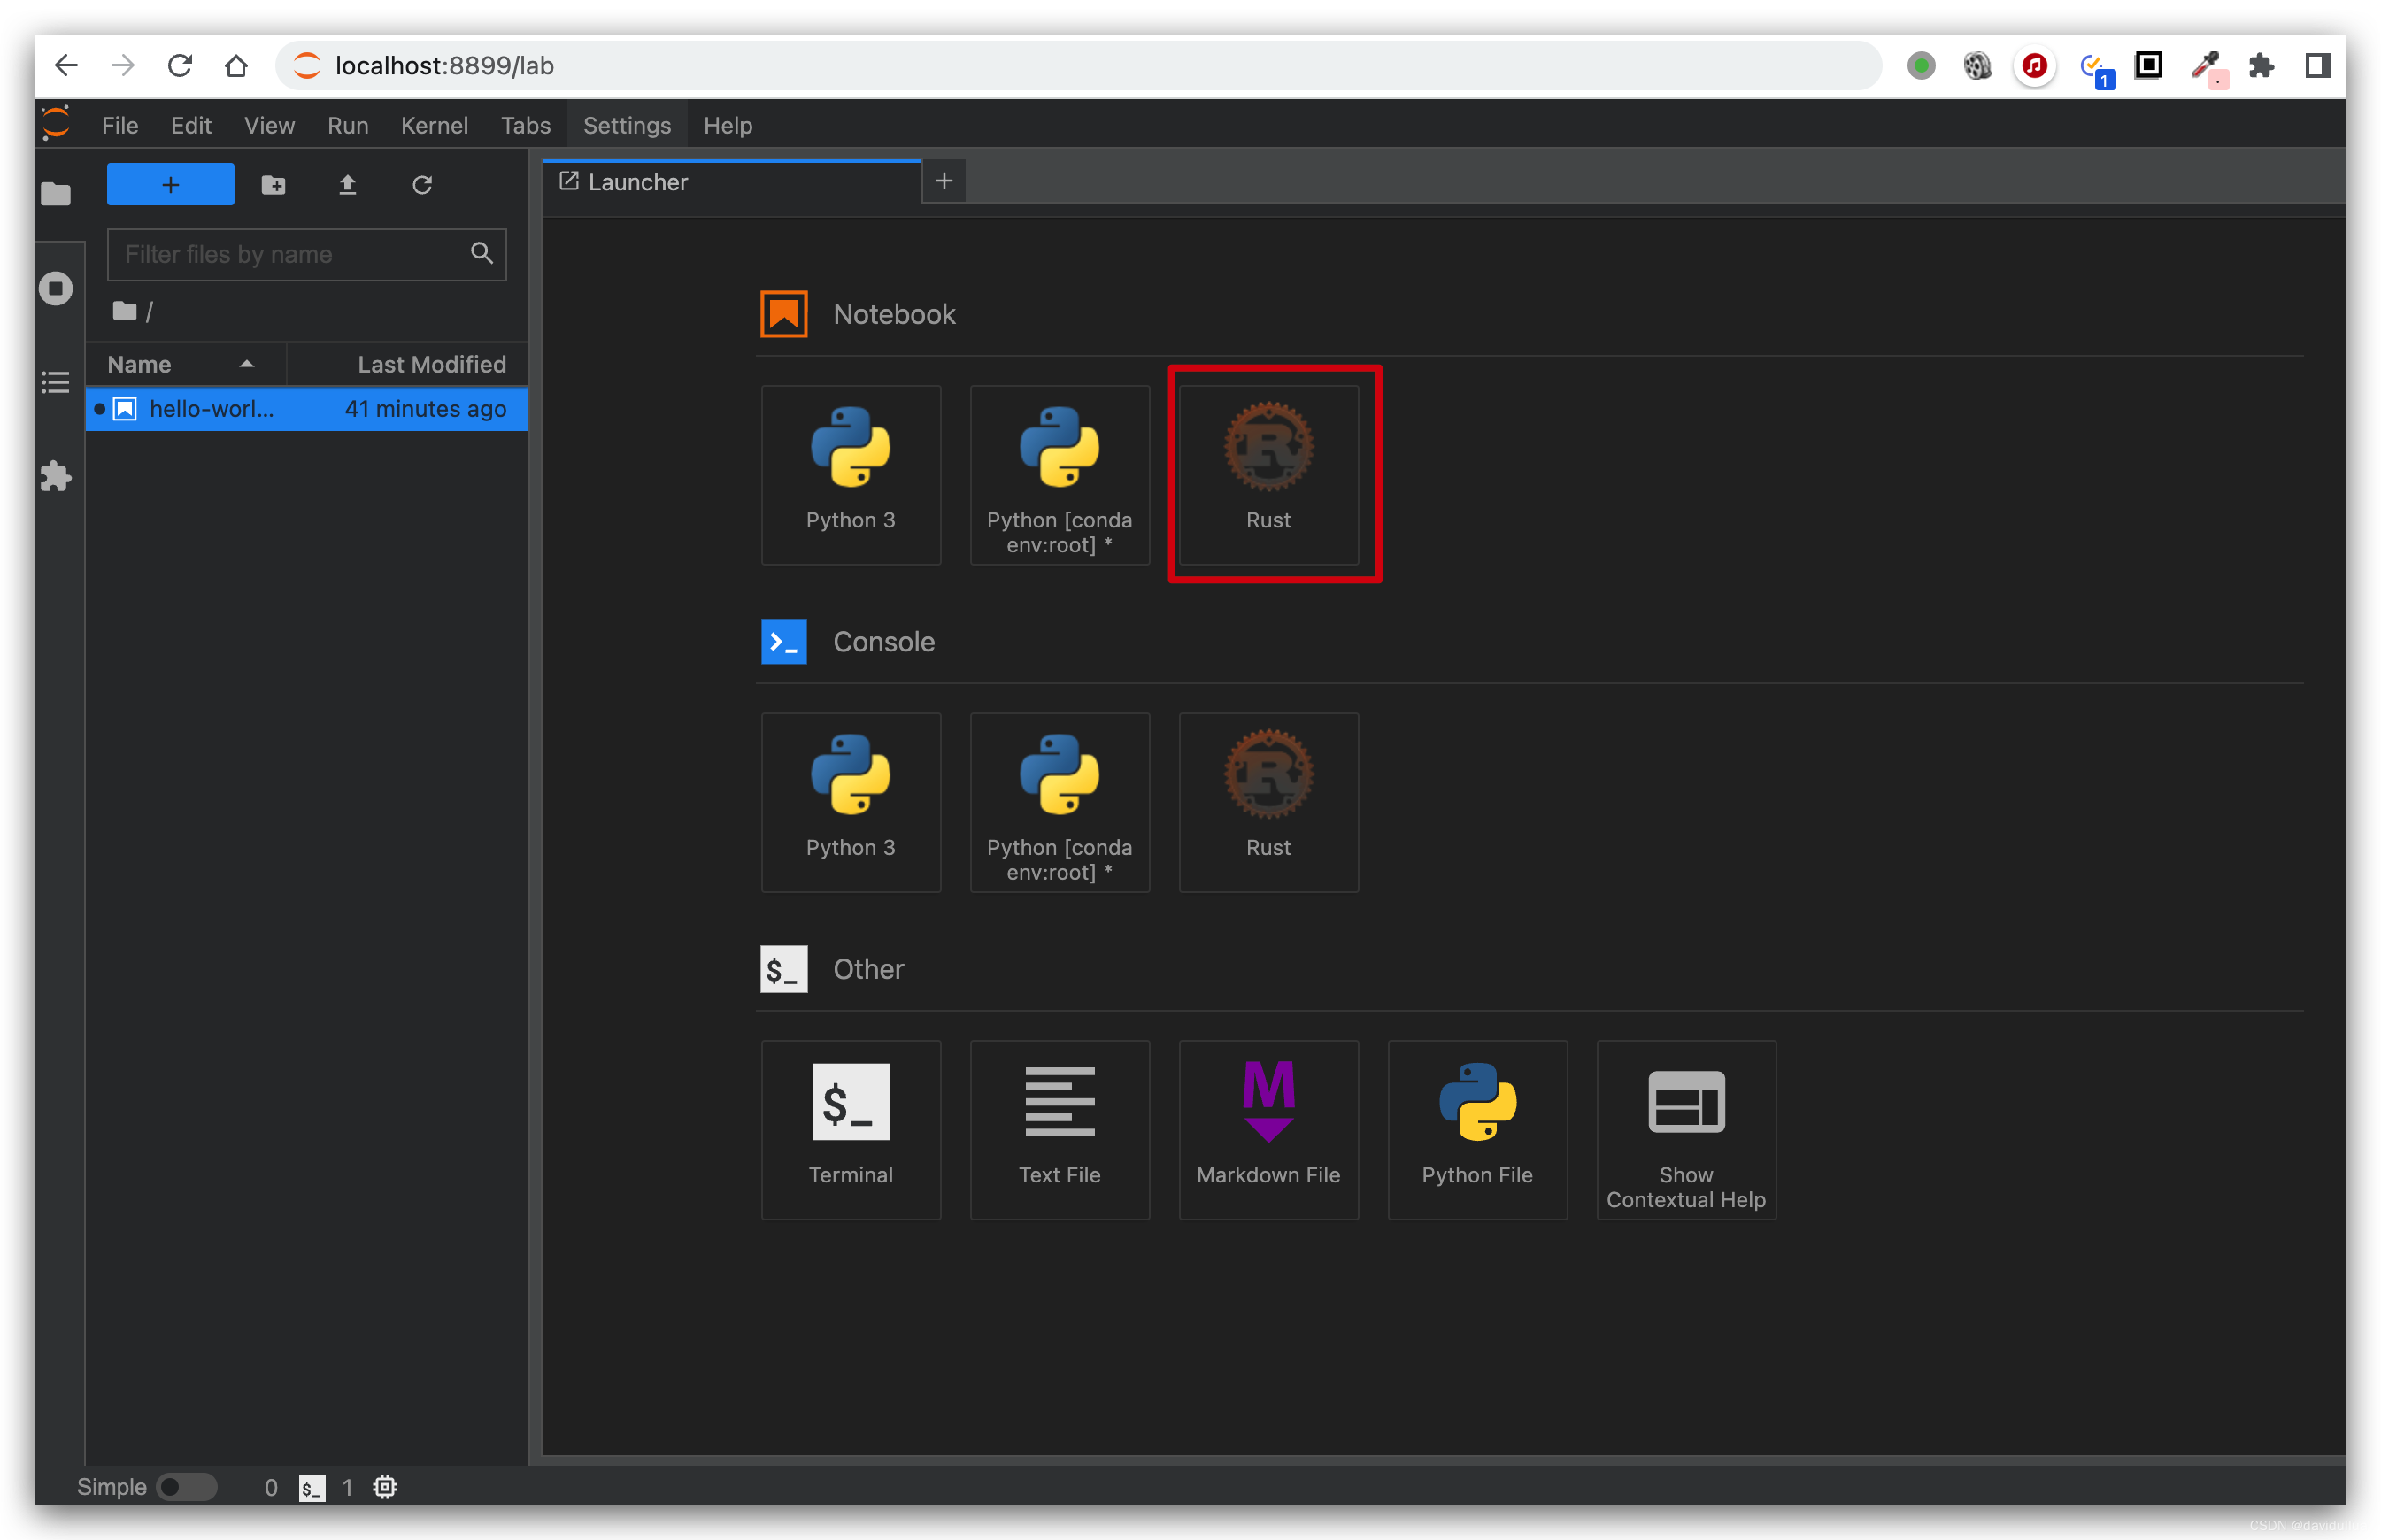Click the blue new launcher button
The width and height of the screenshot is (2381, 1540).
(x=170, y=185)
